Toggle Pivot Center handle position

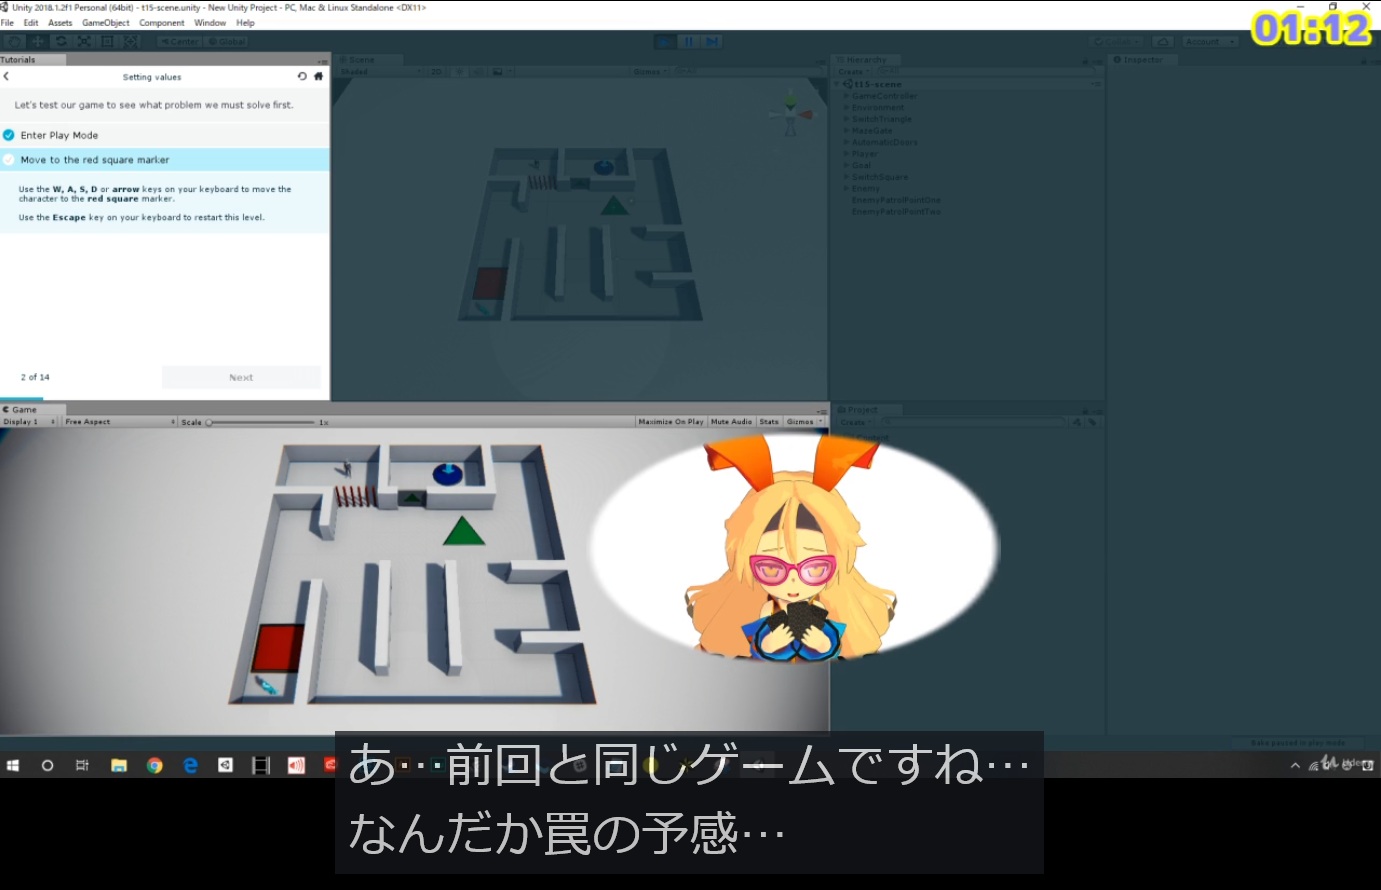pos(180,42)
